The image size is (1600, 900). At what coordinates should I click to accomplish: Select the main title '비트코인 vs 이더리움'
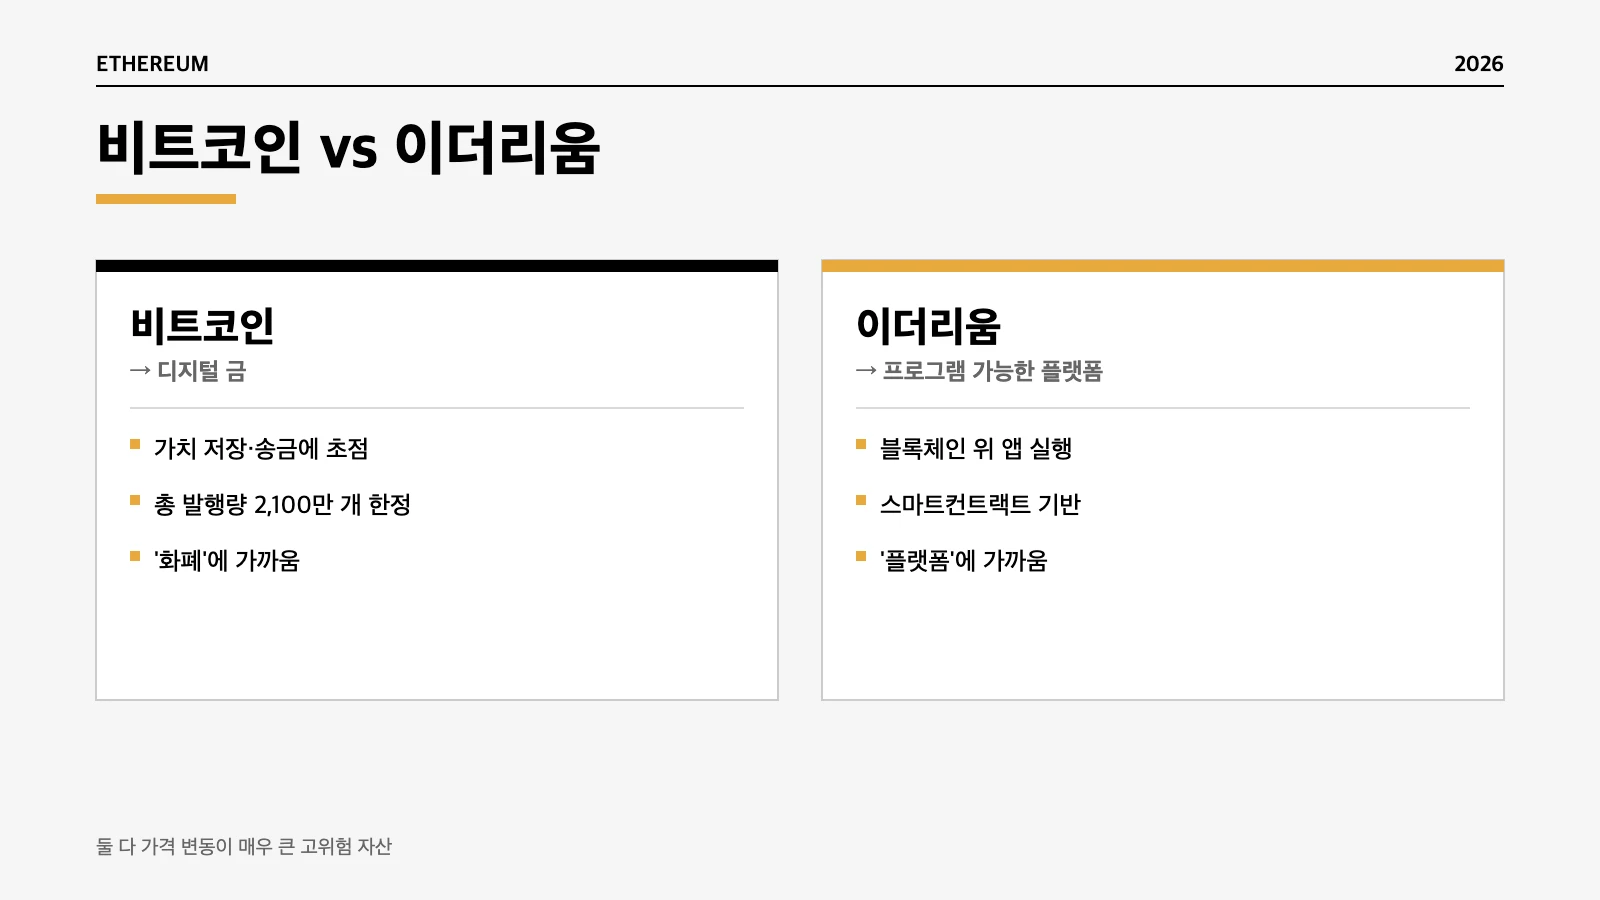tap(348, 148)
